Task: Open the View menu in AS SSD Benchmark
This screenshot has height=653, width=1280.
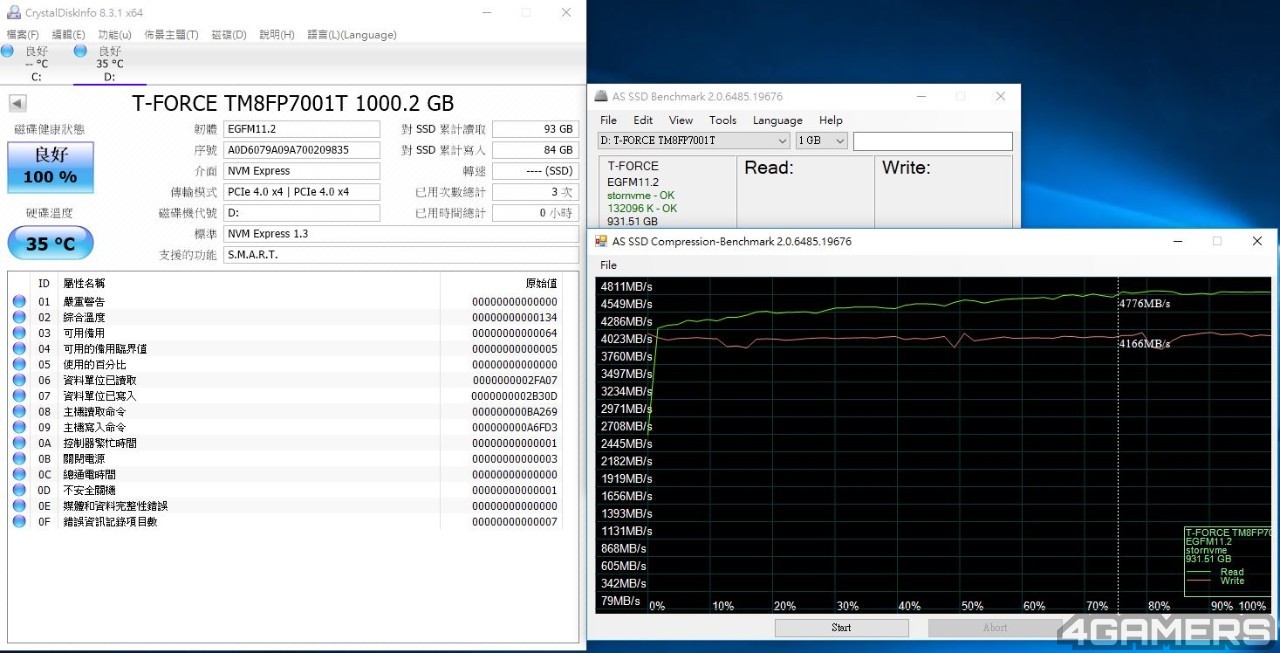Action: click(x=681, y=120)
